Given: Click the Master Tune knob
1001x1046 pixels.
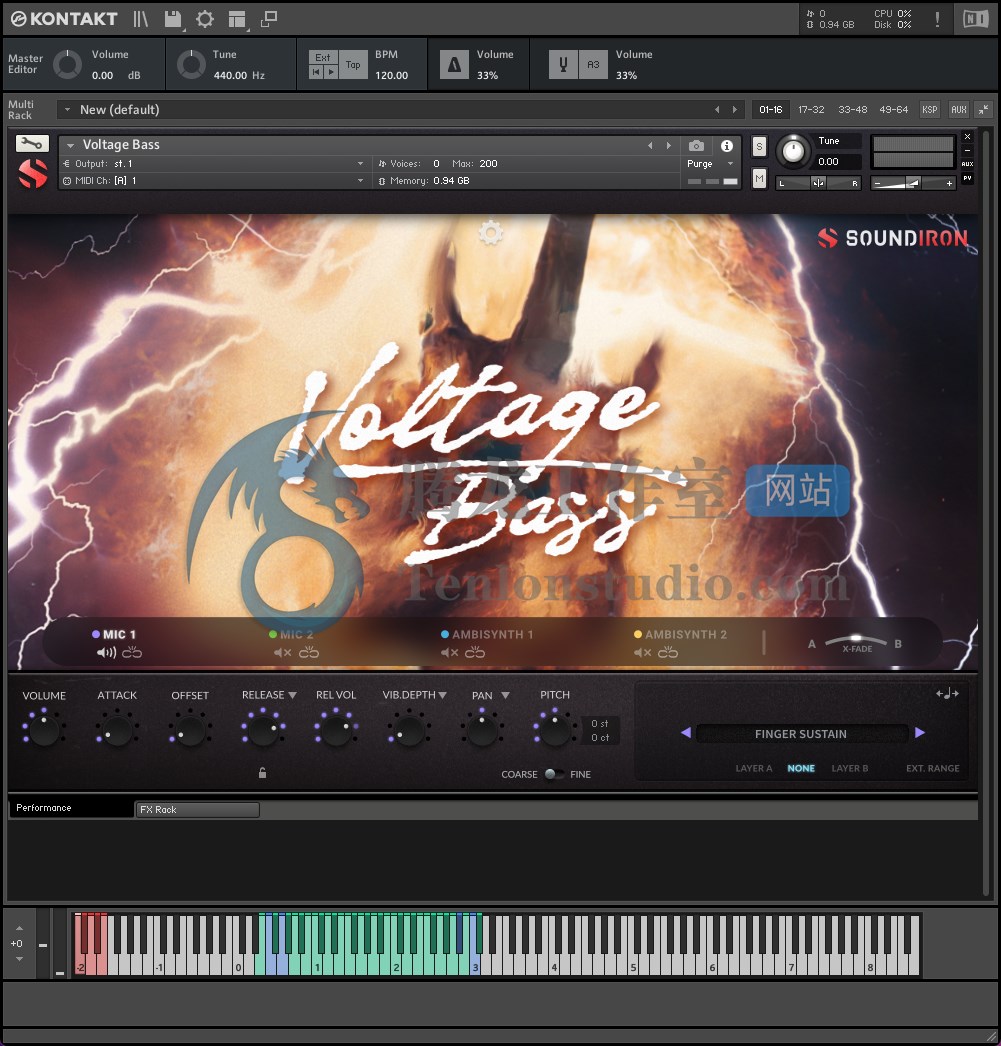Looking at the screenshot, I should coord(191,65).
